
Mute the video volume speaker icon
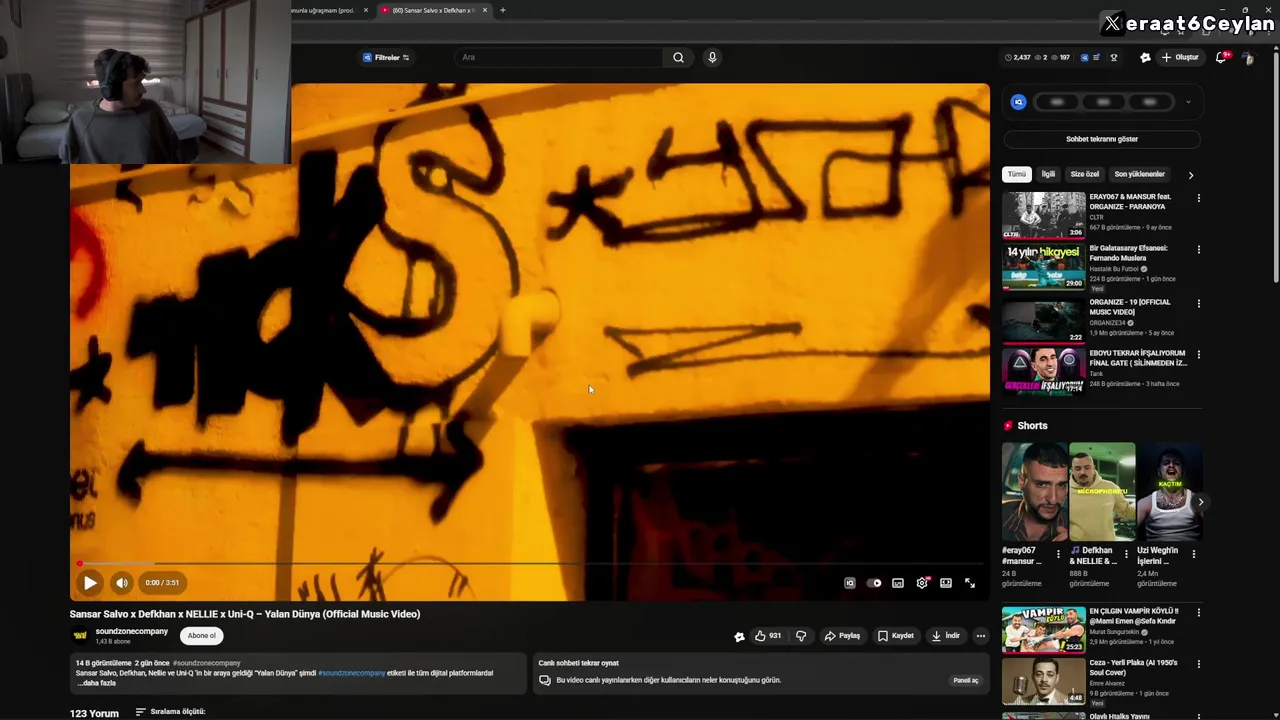click(122, 583)
